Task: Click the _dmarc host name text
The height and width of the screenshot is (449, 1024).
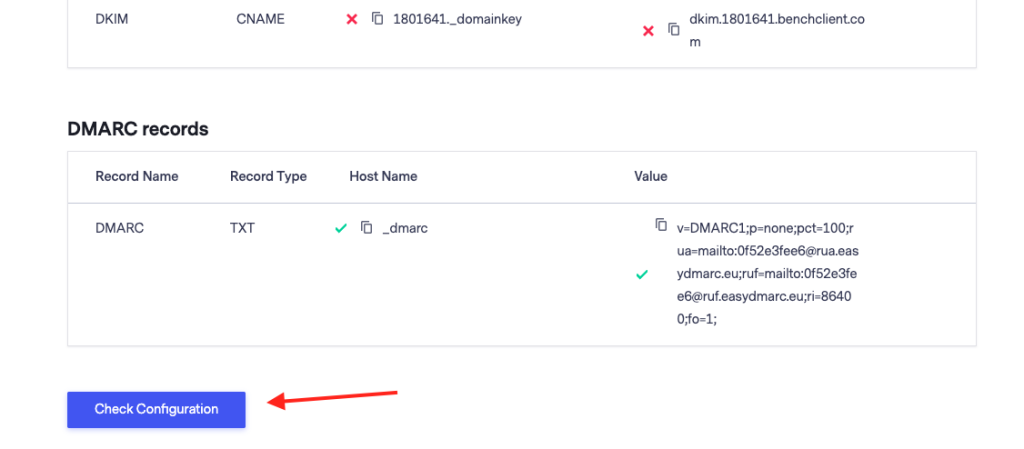Action: 405,228
